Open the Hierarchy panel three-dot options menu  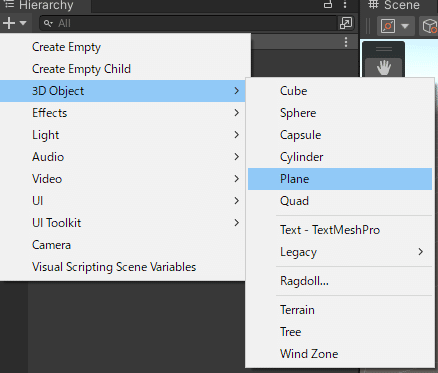[345, 5]
